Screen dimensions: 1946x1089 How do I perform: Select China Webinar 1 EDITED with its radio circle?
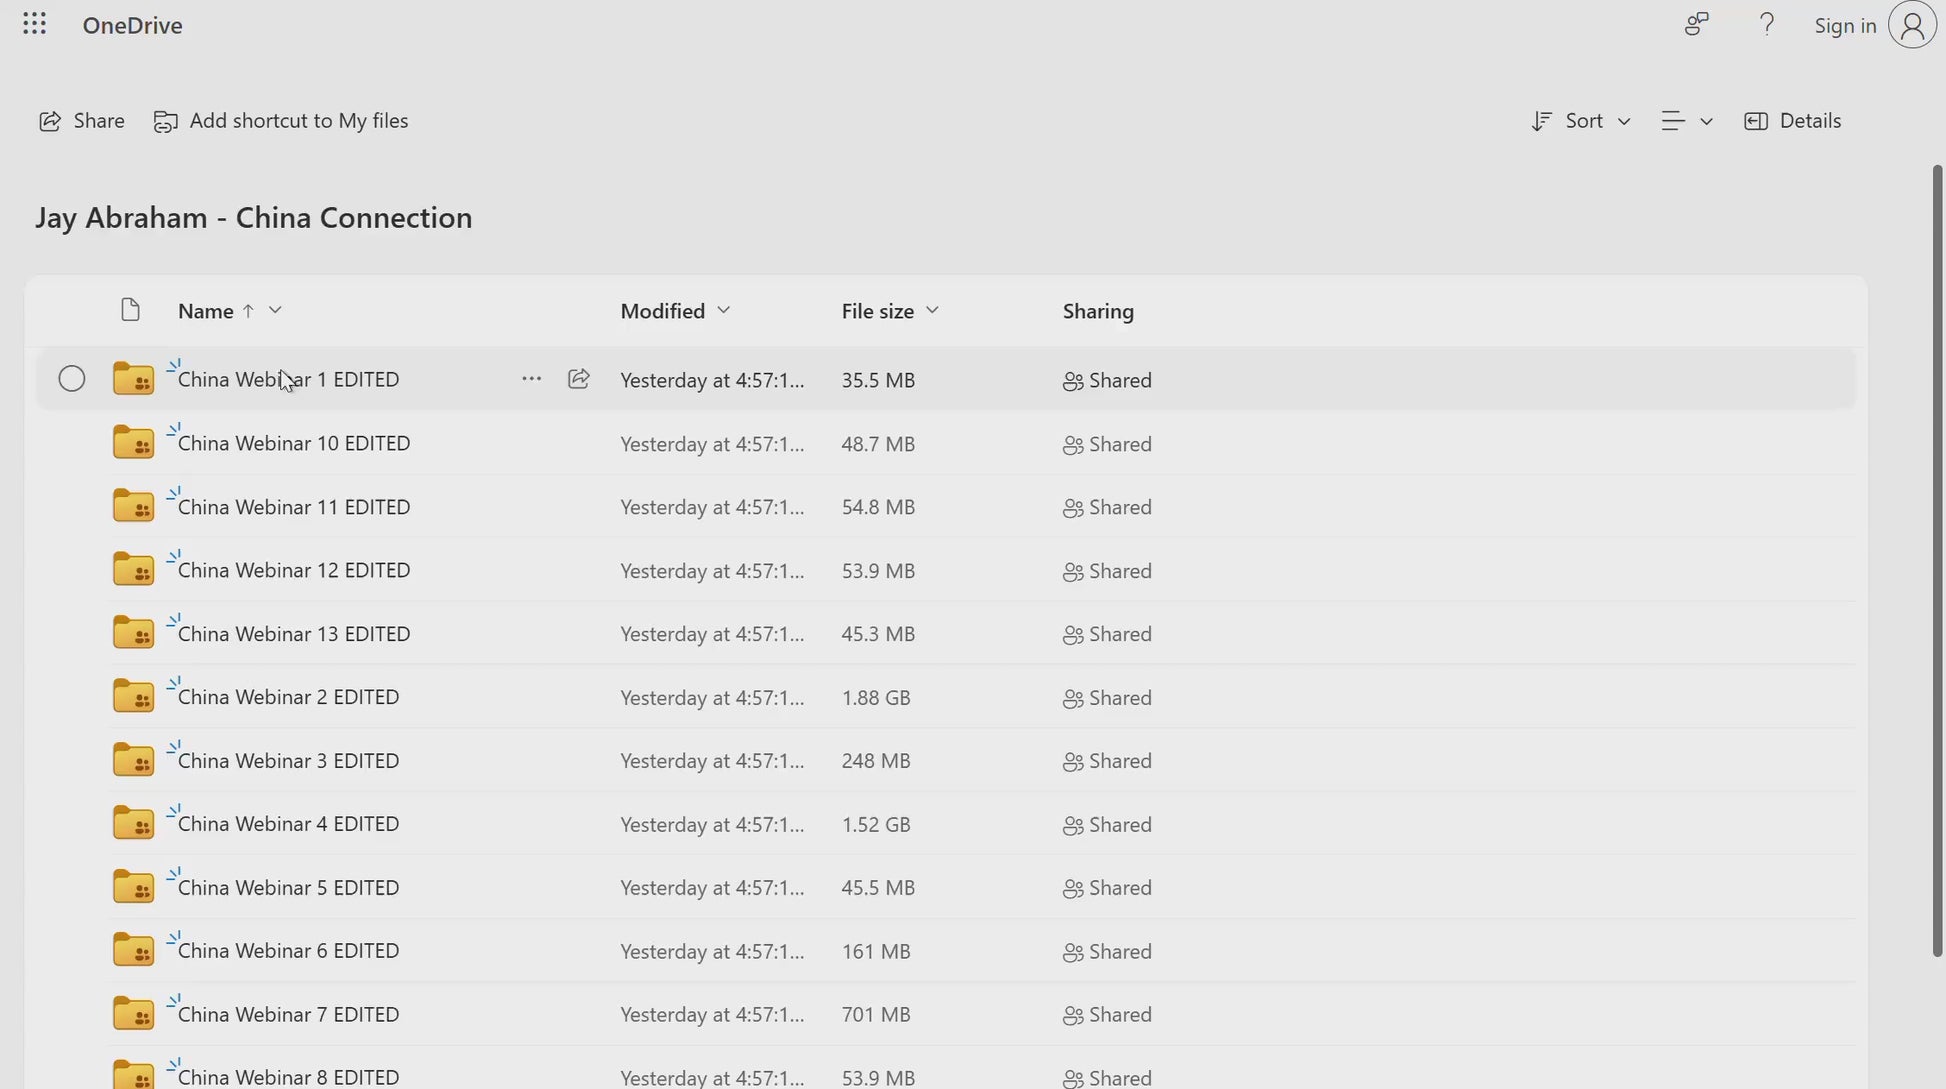[72, 379]
